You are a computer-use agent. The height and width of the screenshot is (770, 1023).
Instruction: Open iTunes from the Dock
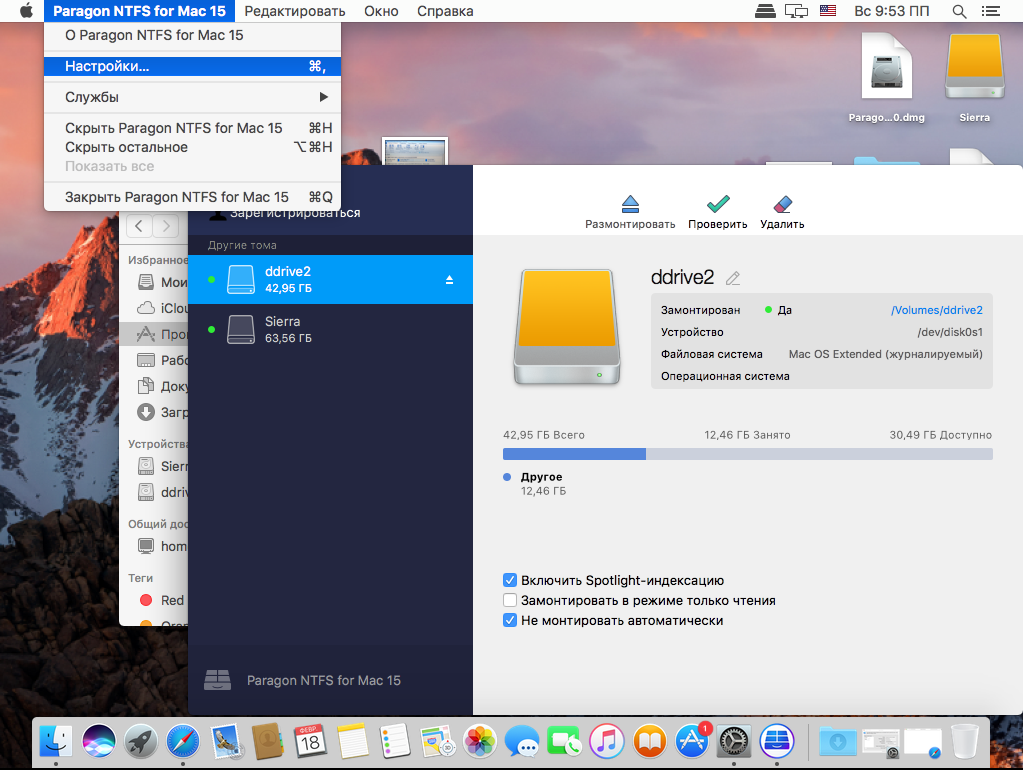[607, 741]
